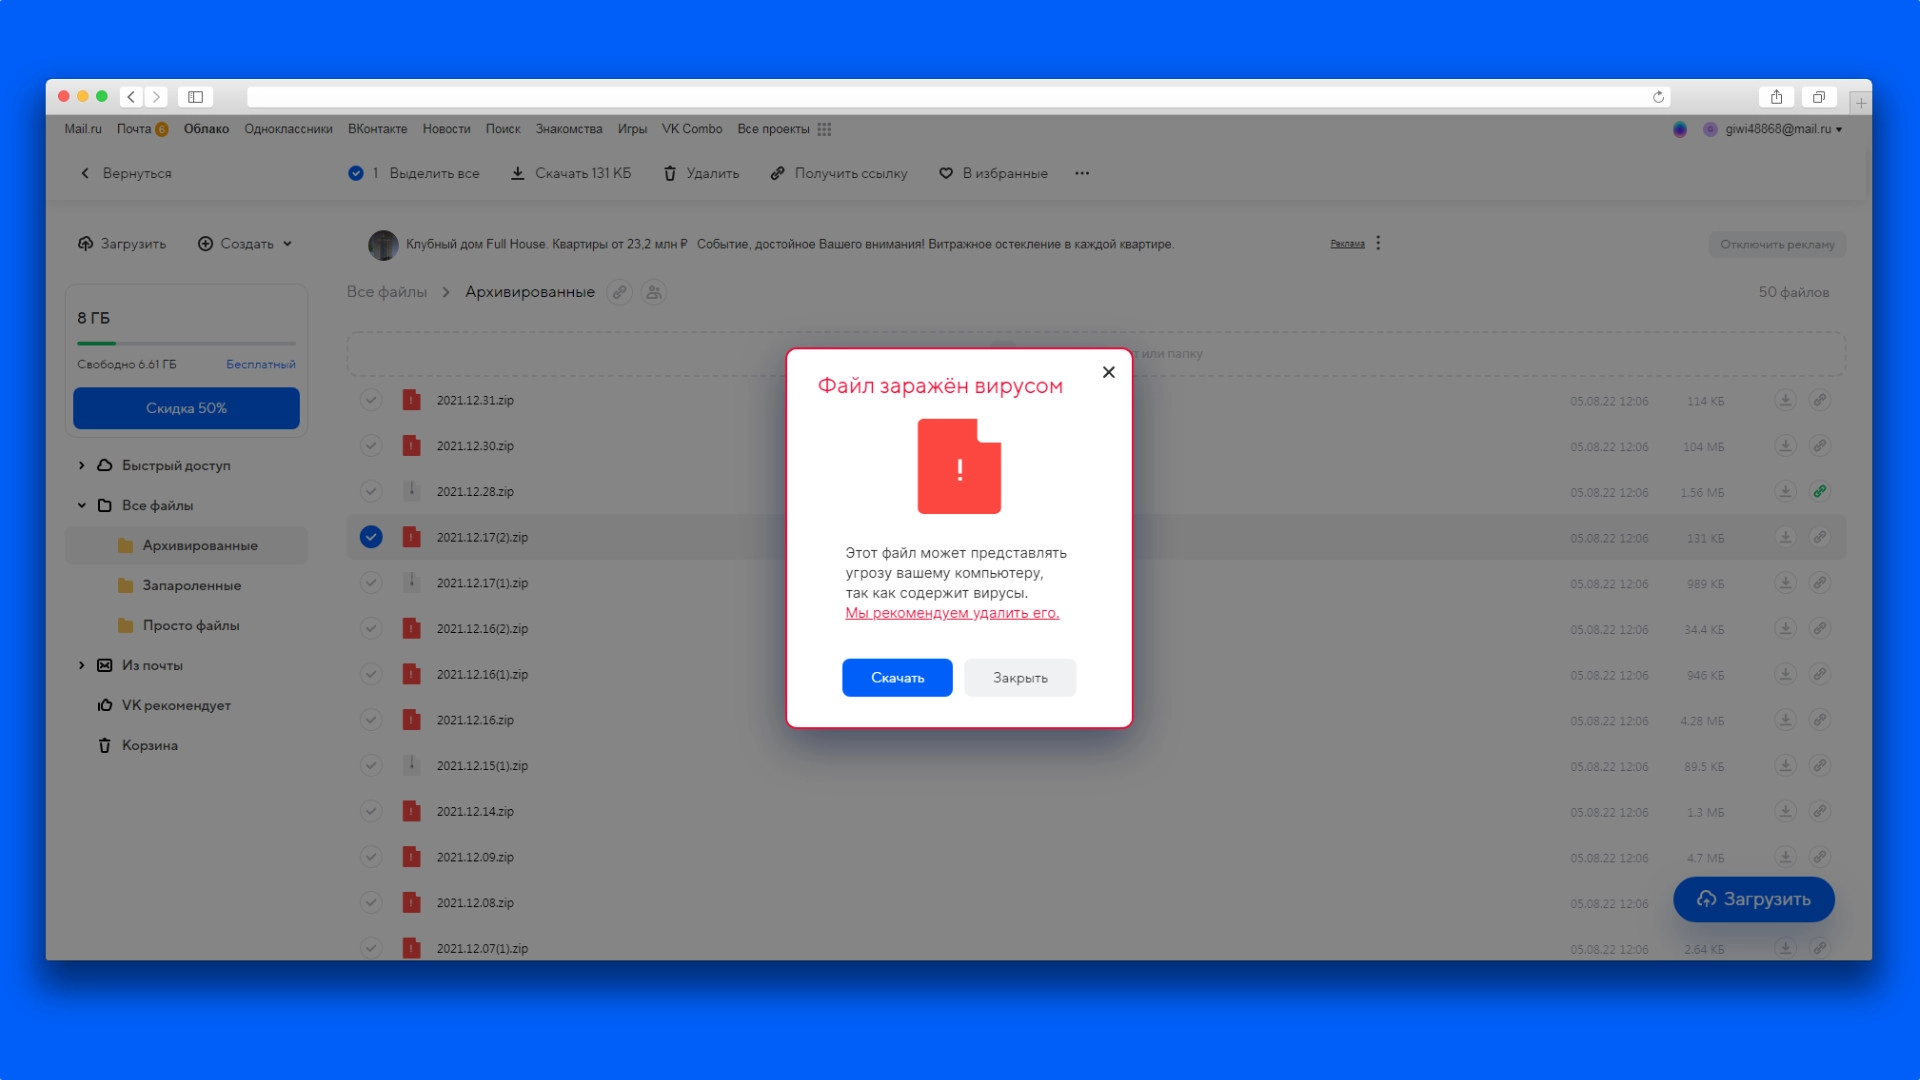The width and height of the screenshot is (1920, 1080).
Task: Add to favorites with heart icon
Action: click(946, 173)
